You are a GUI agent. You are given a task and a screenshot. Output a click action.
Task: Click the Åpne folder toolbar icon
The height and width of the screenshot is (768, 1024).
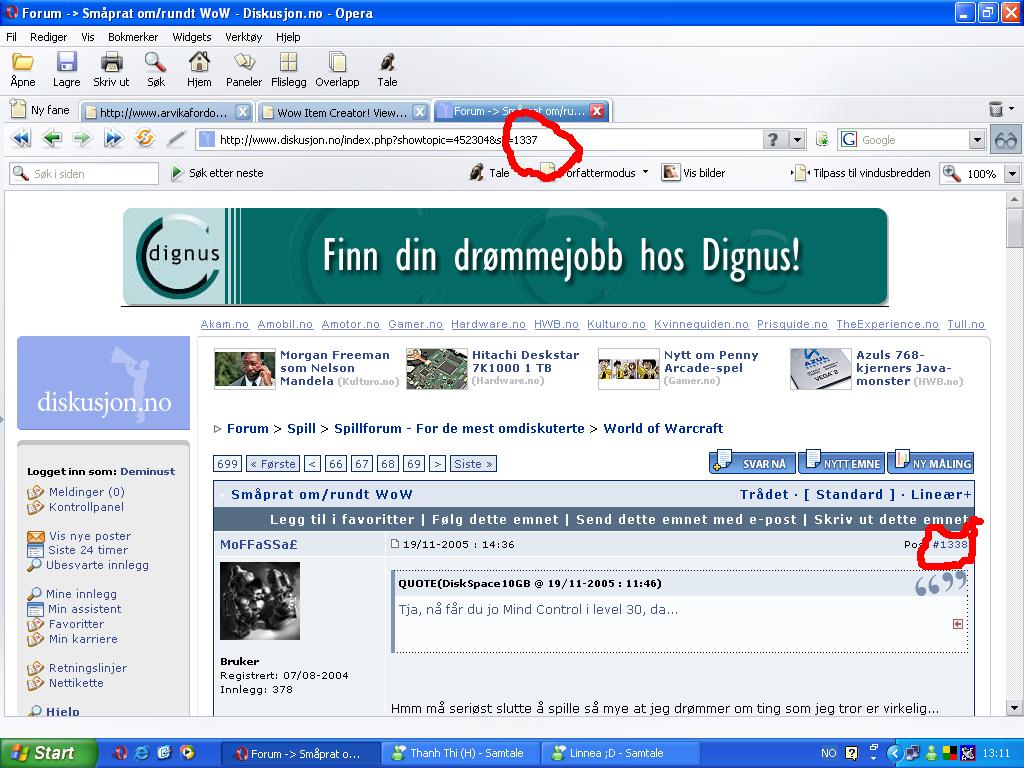coord(23,62)
